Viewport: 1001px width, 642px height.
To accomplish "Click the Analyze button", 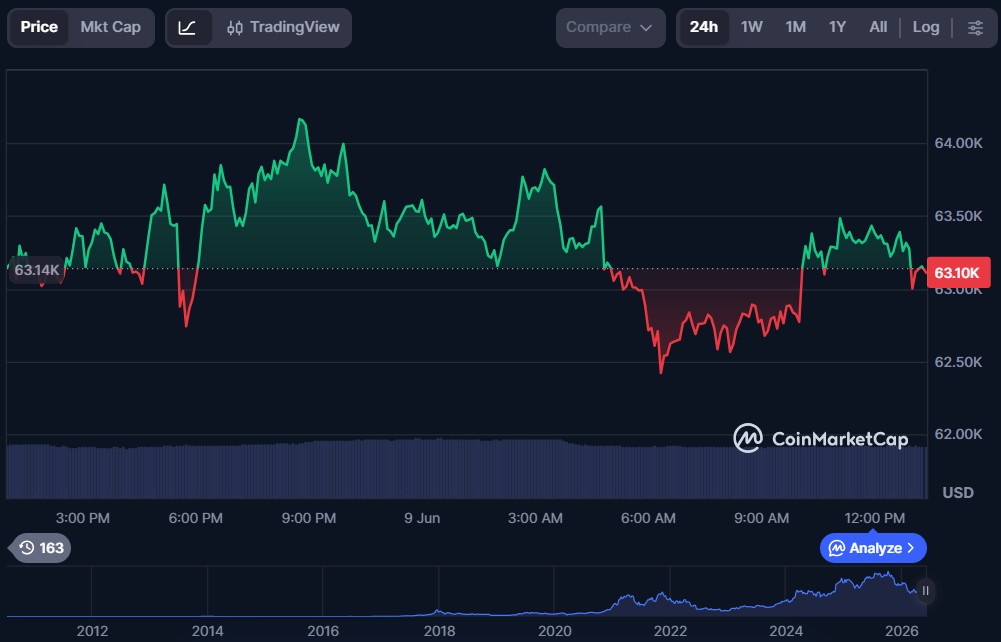I will click(x=873, y=548).
